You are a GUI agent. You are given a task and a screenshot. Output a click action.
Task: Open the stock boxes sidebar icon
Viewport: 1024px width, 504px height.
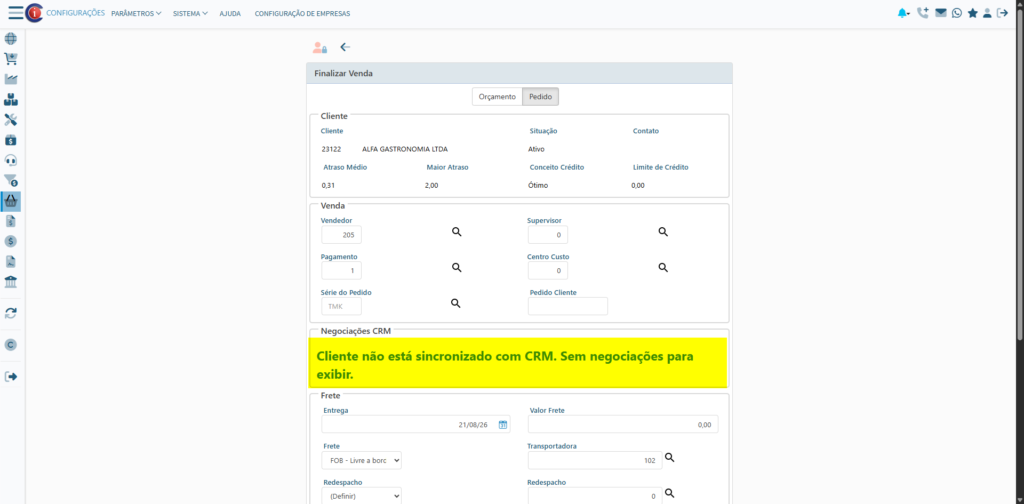(x=11, y=99)
